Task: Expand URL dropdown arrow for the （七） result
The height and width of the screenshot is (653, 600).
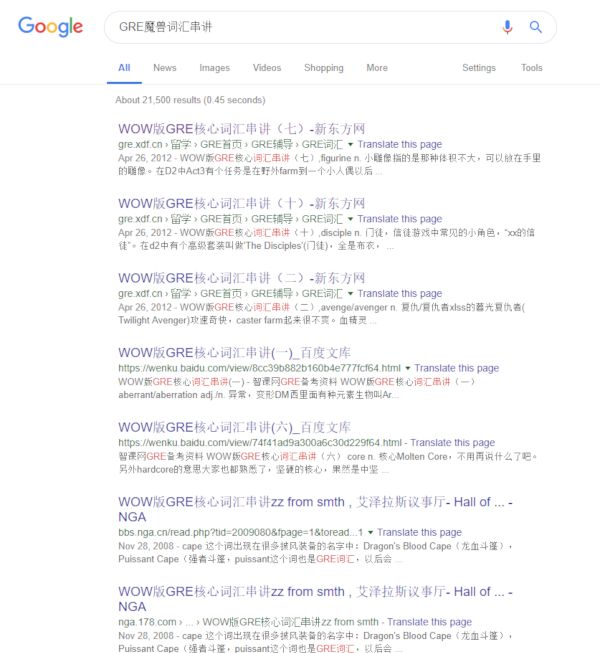Action: point(351,145)
